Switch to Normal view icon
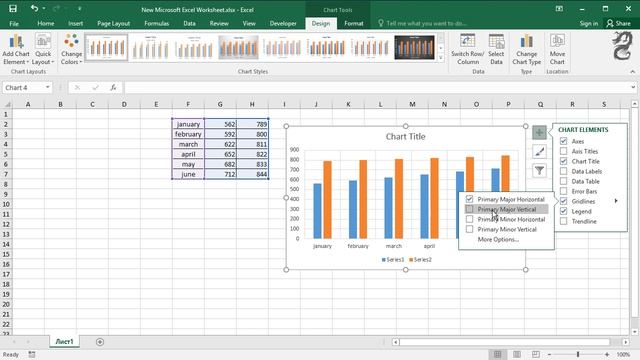The width and height of the screenshot is (640, 360). point(497,354)
